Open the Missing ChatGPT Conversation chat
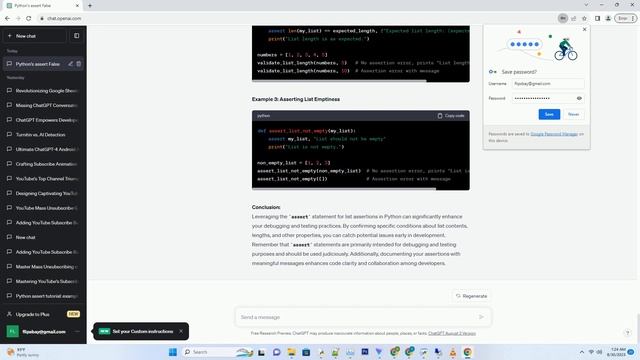This screenshot has height=360, width=640. 43,105
